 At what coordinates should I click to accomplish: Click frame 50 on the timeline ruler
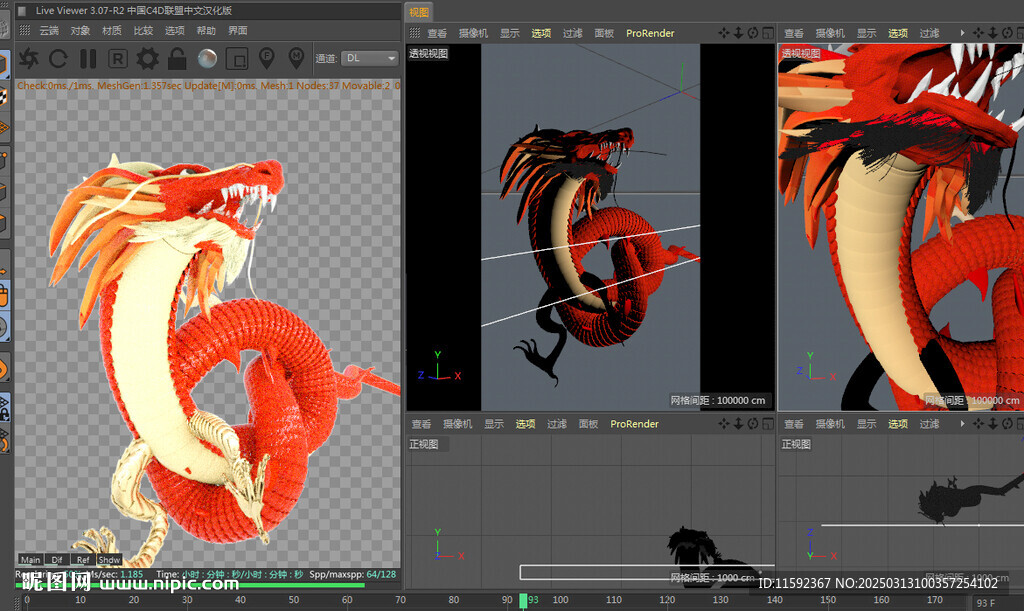pyautogui.click(x=294, y=599)
